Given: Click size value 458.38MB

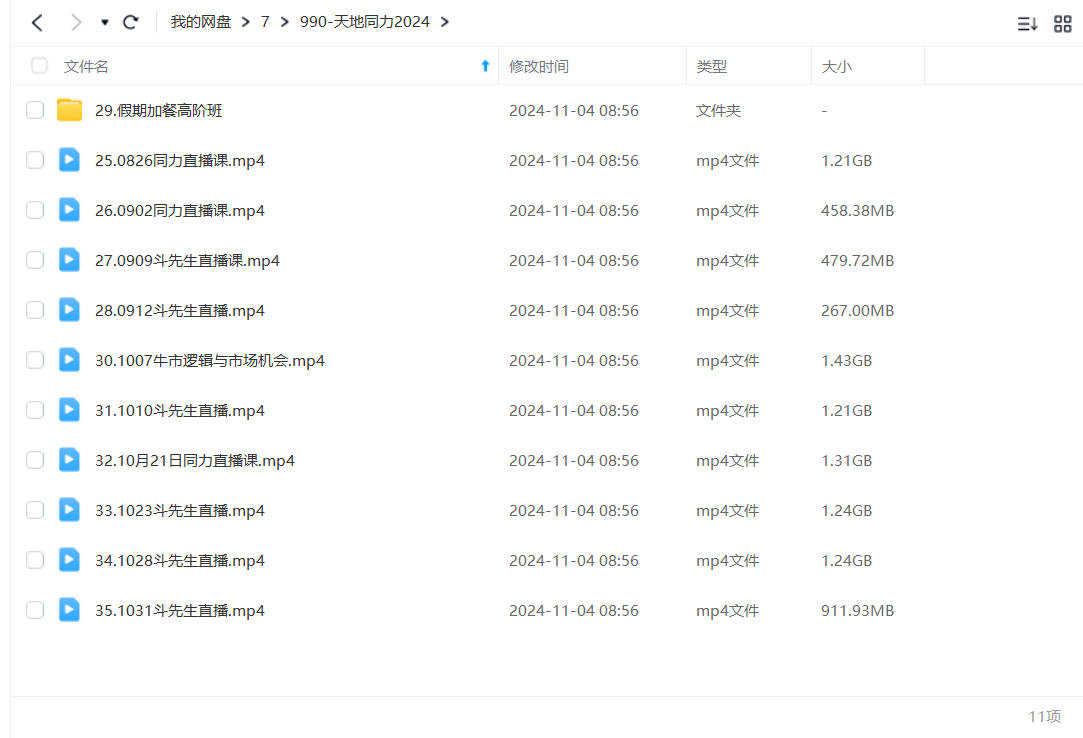Looking at the screenshot, I should [857, 210].
